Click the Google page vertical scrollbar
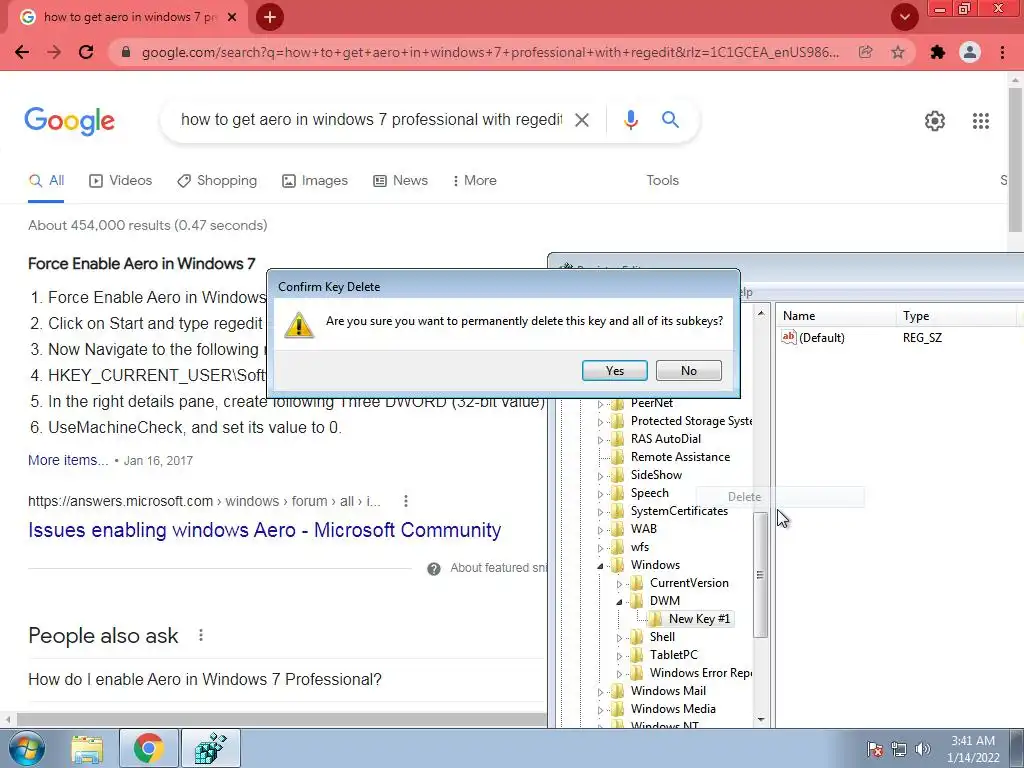The width and height of the screenshot is (1024, 768). [x=1014, y=160]
